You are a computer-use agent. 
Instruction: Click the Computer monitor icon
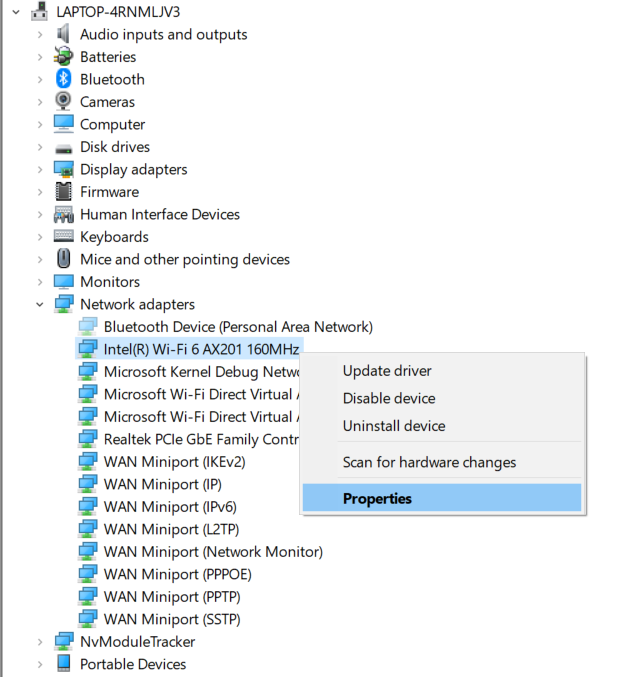tap(63, 124)
